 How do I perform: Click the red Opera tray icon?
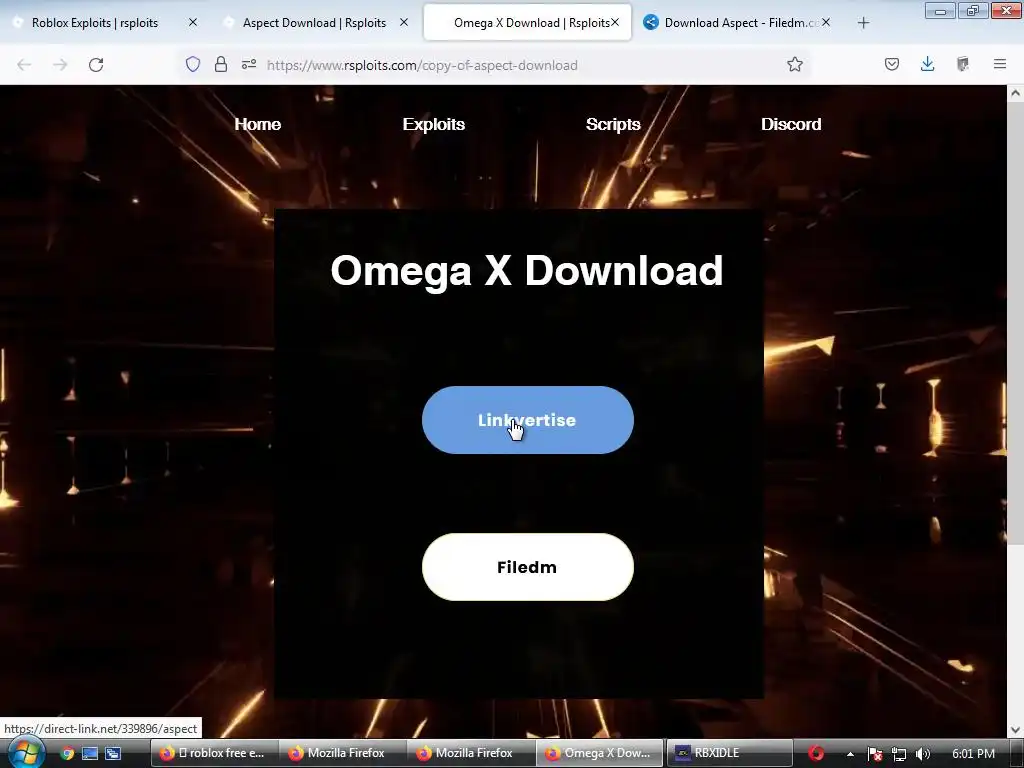[x=816, y=754]
